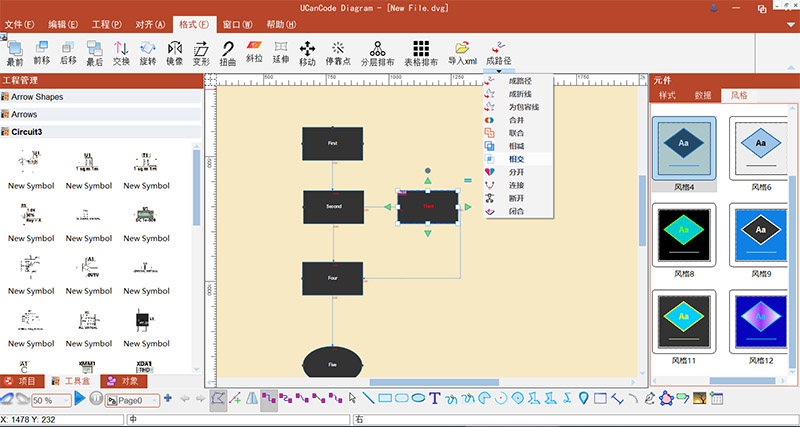Screen dimensions: 800x427
Task: Expand the 成路径 dropdown arrow
Action: point(498,69)
